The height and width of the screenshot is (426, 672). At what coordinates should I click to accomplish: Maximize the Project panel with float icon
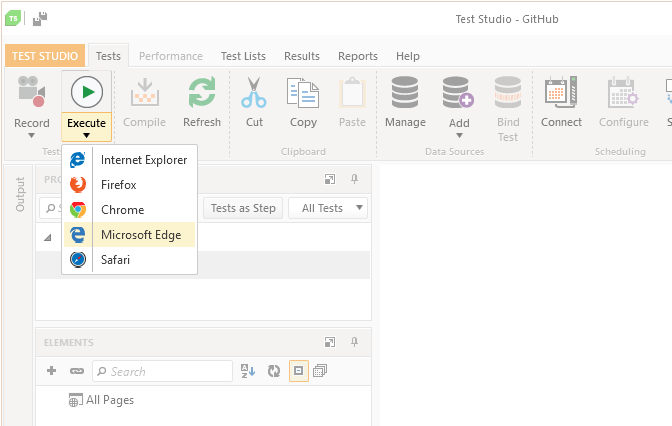(x=330, y=179)
